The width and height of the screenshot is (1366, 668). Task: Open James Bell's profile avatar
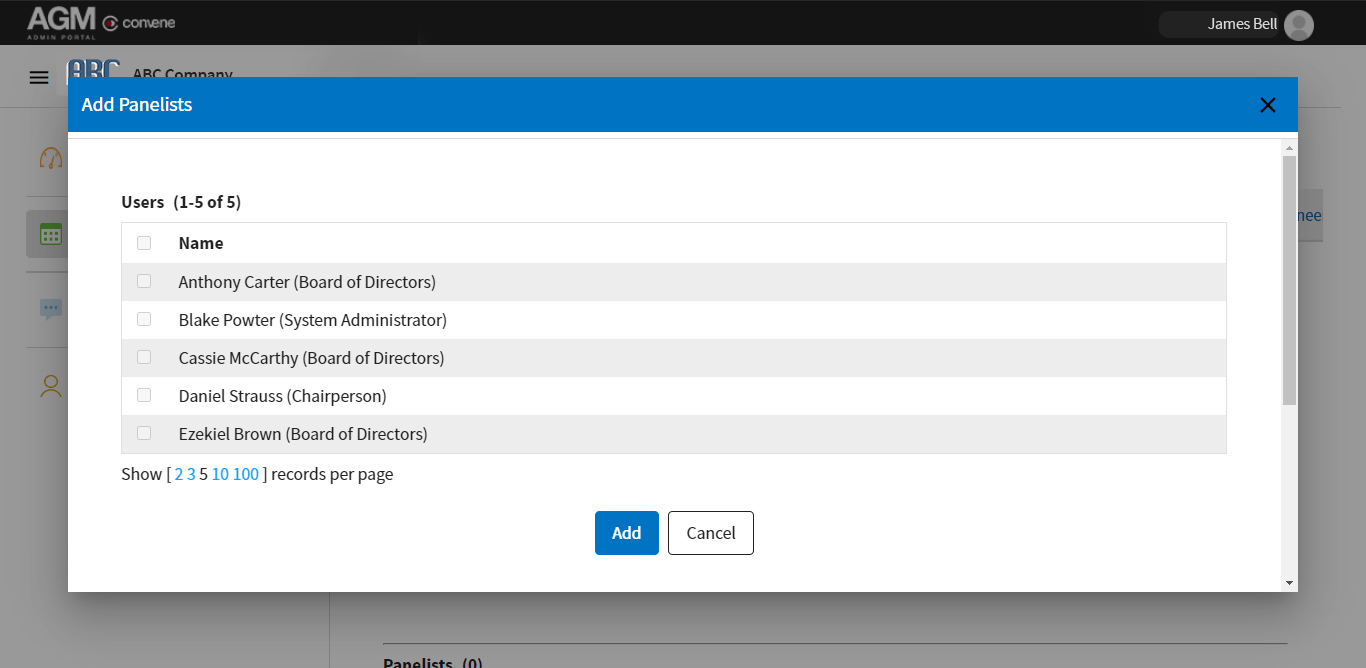pyautogui.click(x=1298, y=25)
